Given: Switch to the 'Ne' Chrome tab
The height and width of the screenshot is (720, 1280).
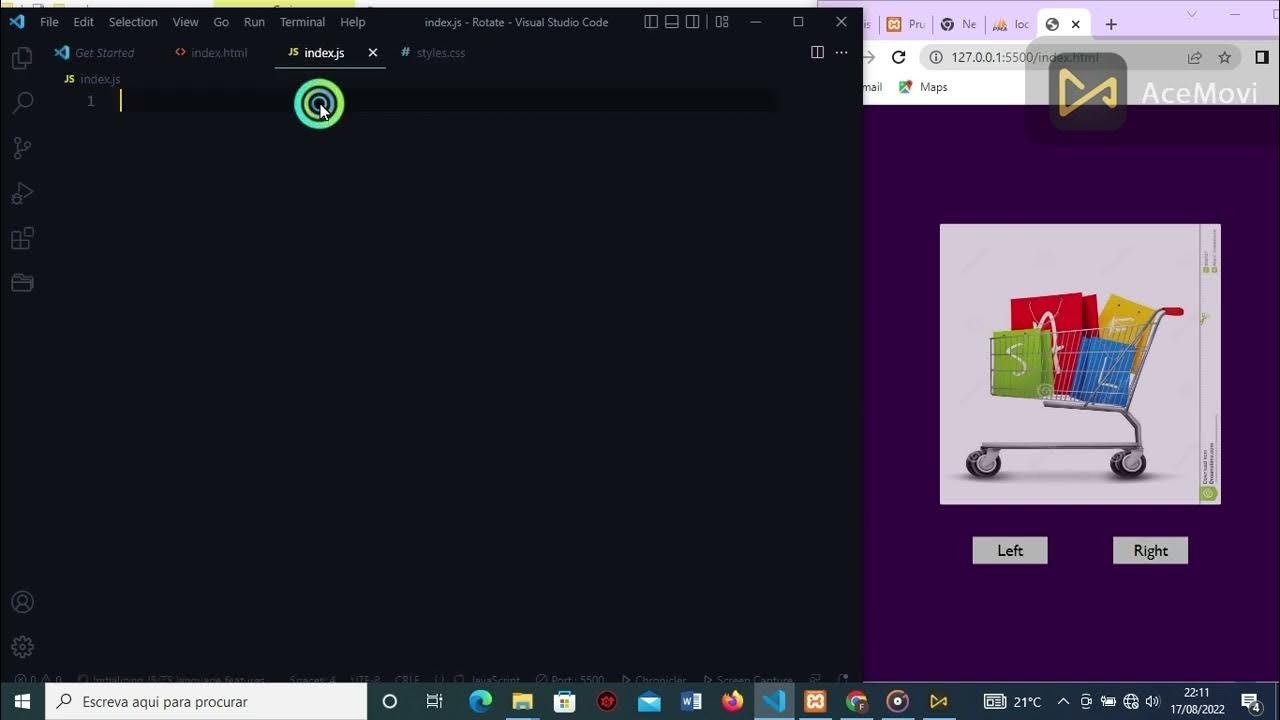Looking at the screenshot, I should [x=958, y=24].
